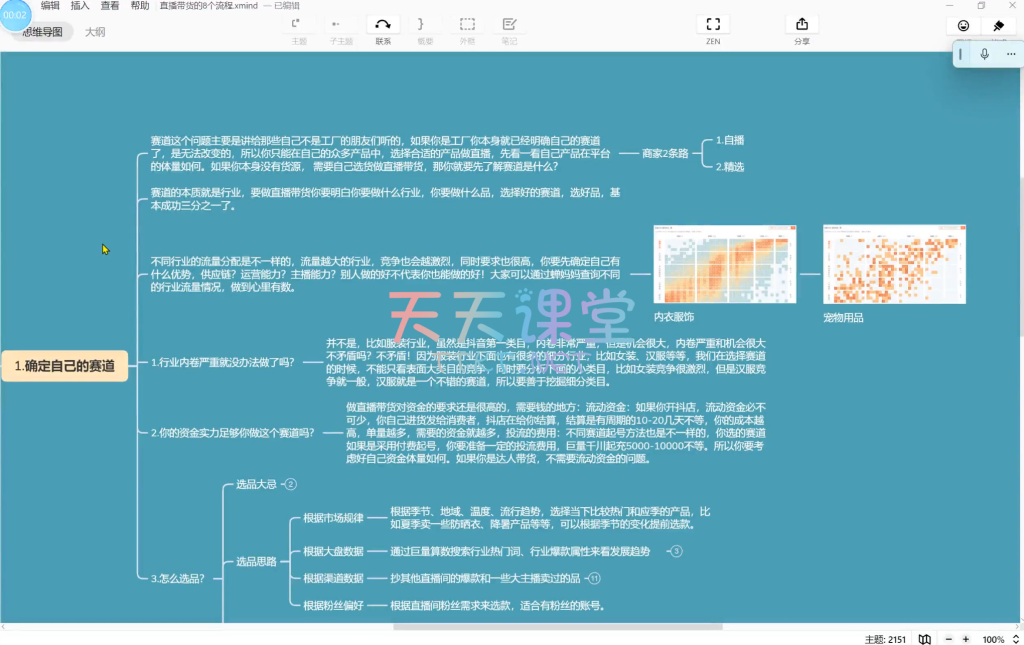Open the 插入 menu

80,6
